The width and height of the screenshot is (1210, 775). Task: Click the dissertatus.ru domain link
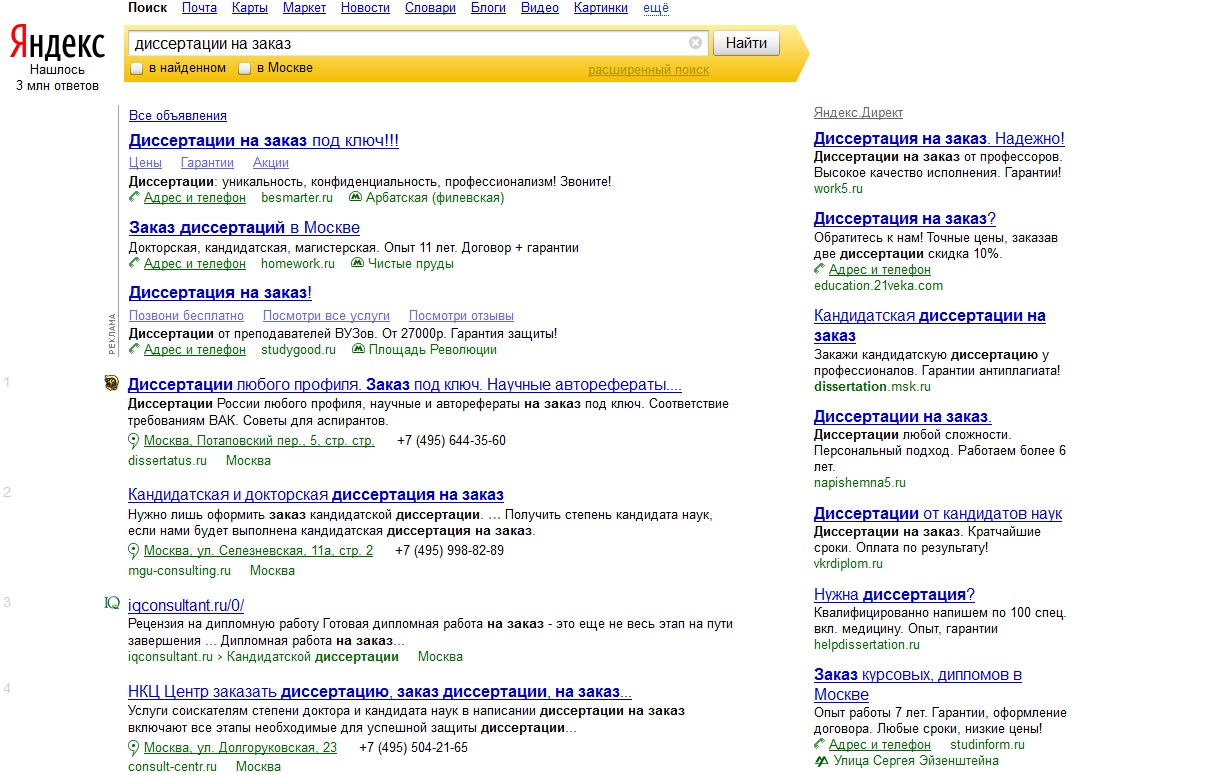167,461
